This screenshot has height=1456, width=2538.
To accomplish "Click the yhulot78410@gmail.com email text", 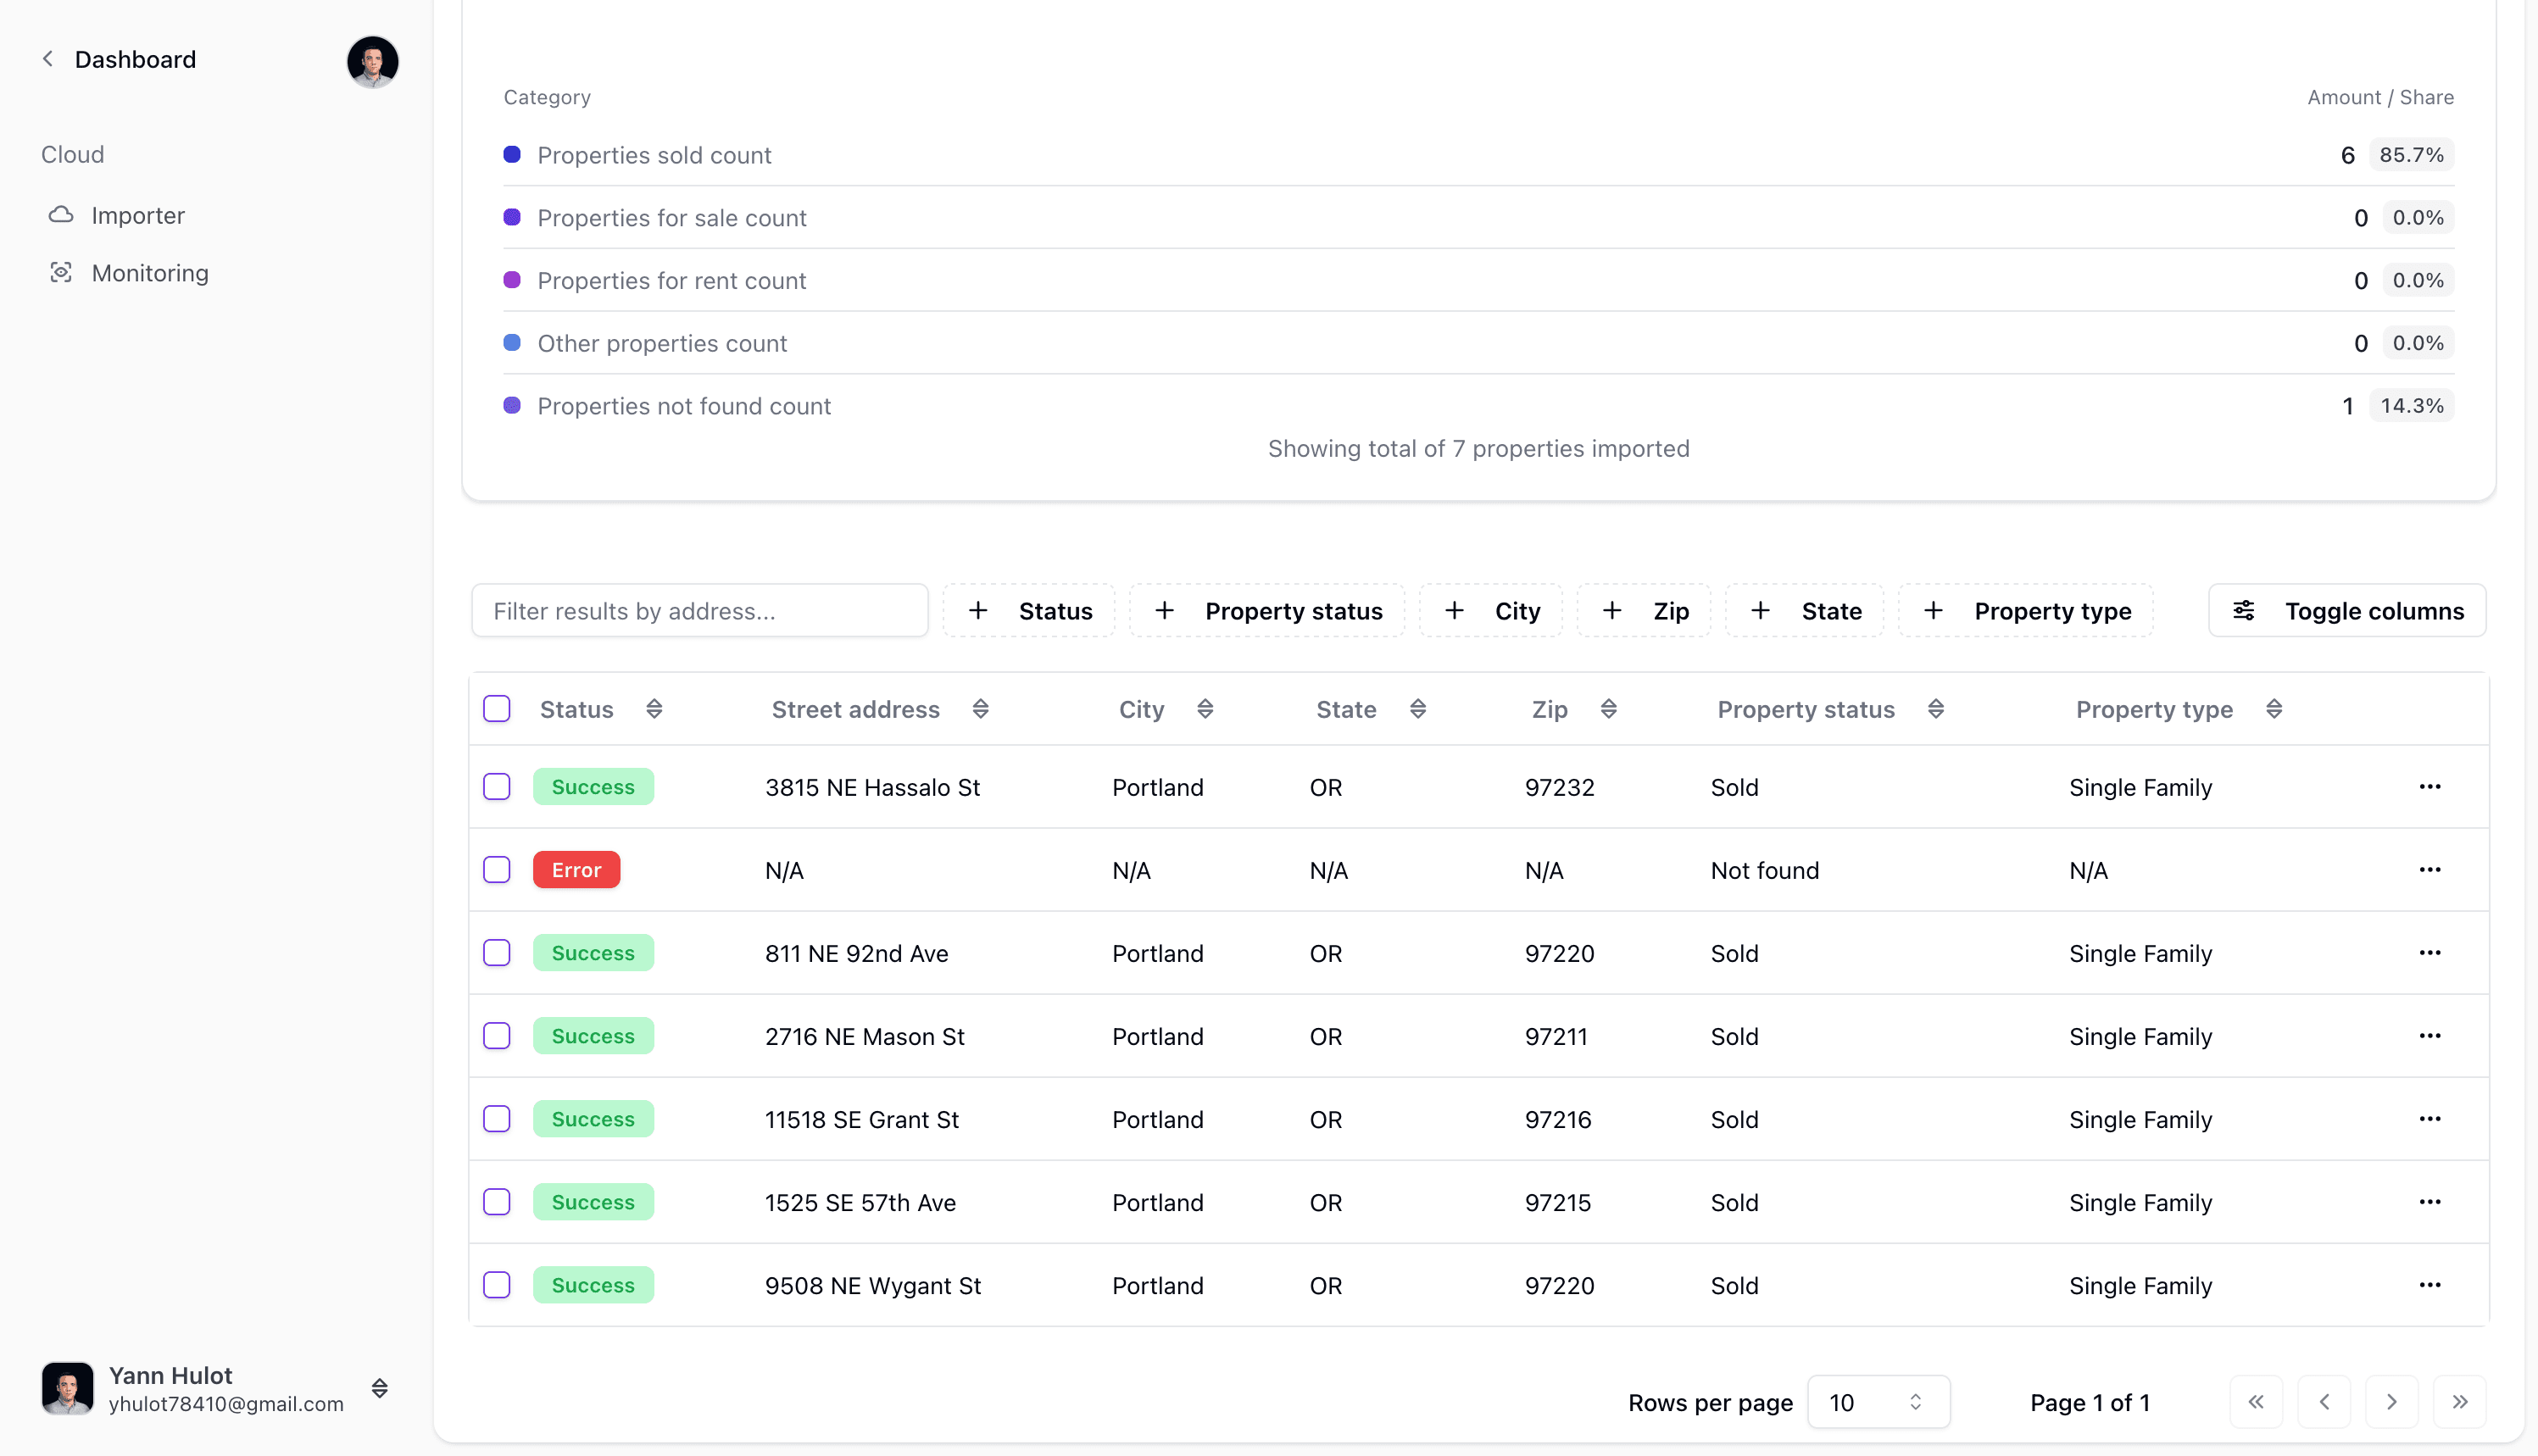I will 226,1404.
